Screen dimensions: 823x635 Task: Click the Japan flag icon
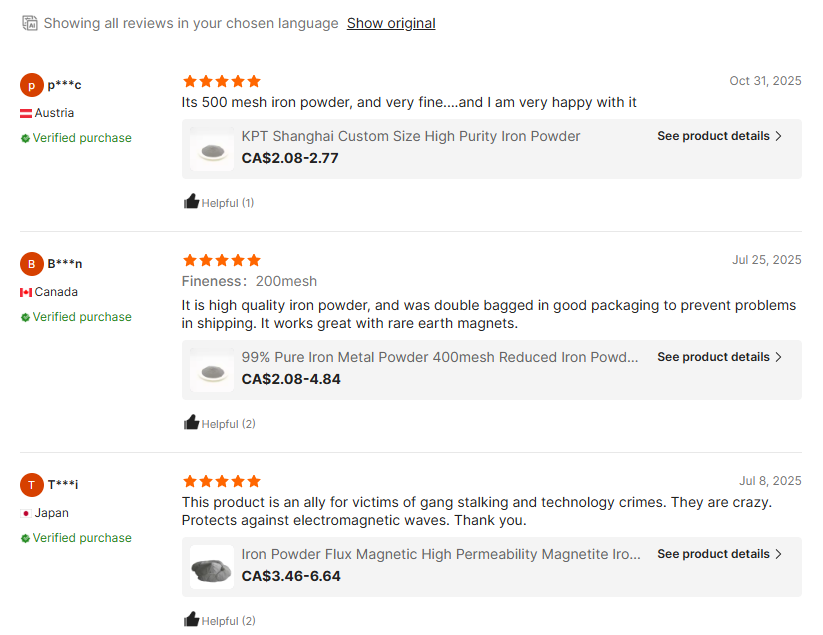(x=26, y=513)
